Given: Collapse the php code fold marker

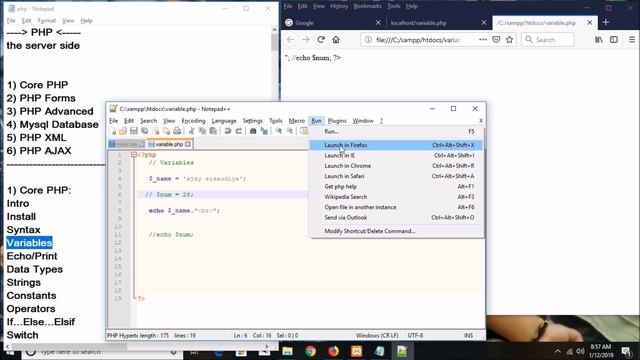Looking at the screenshot, I should pyautogui.click(x=133, y=155).
